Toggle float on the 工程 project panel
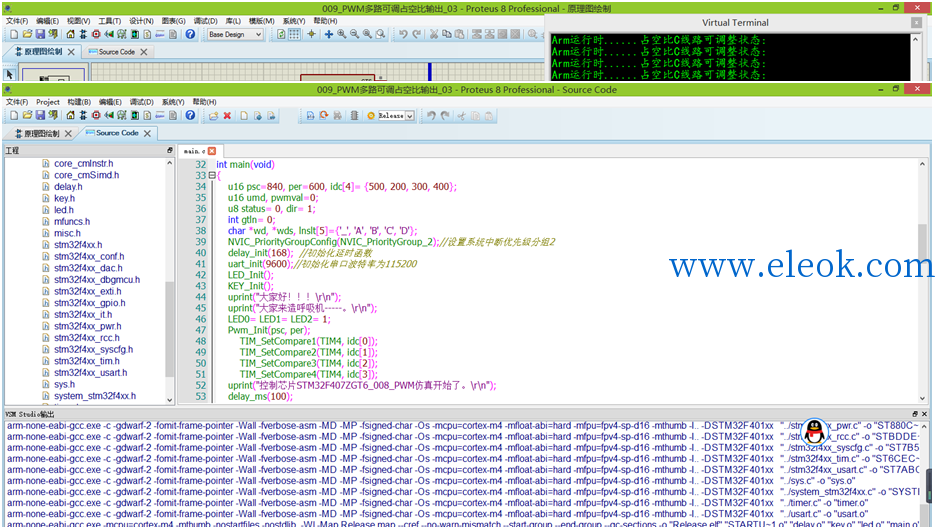This screenshot has height=527, width=935. (169, 150)
